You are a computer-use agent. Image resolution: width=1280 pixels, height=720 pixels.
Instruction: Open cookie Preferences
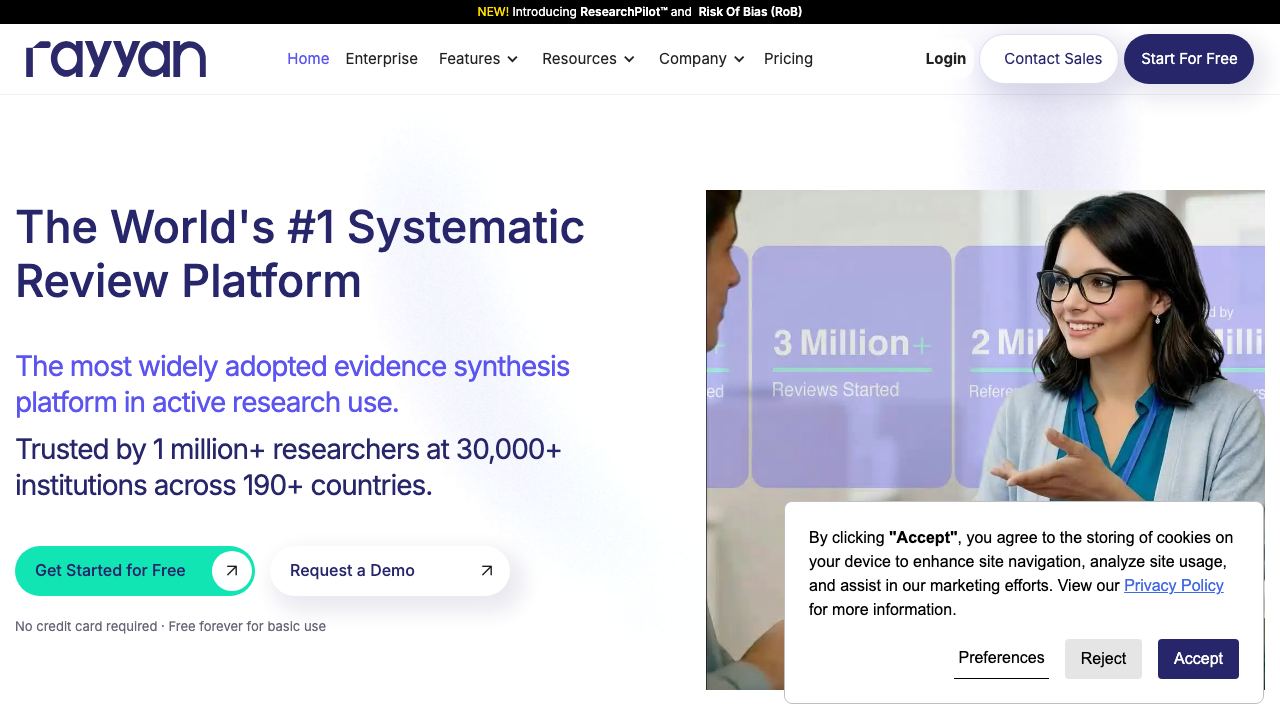1001,658
